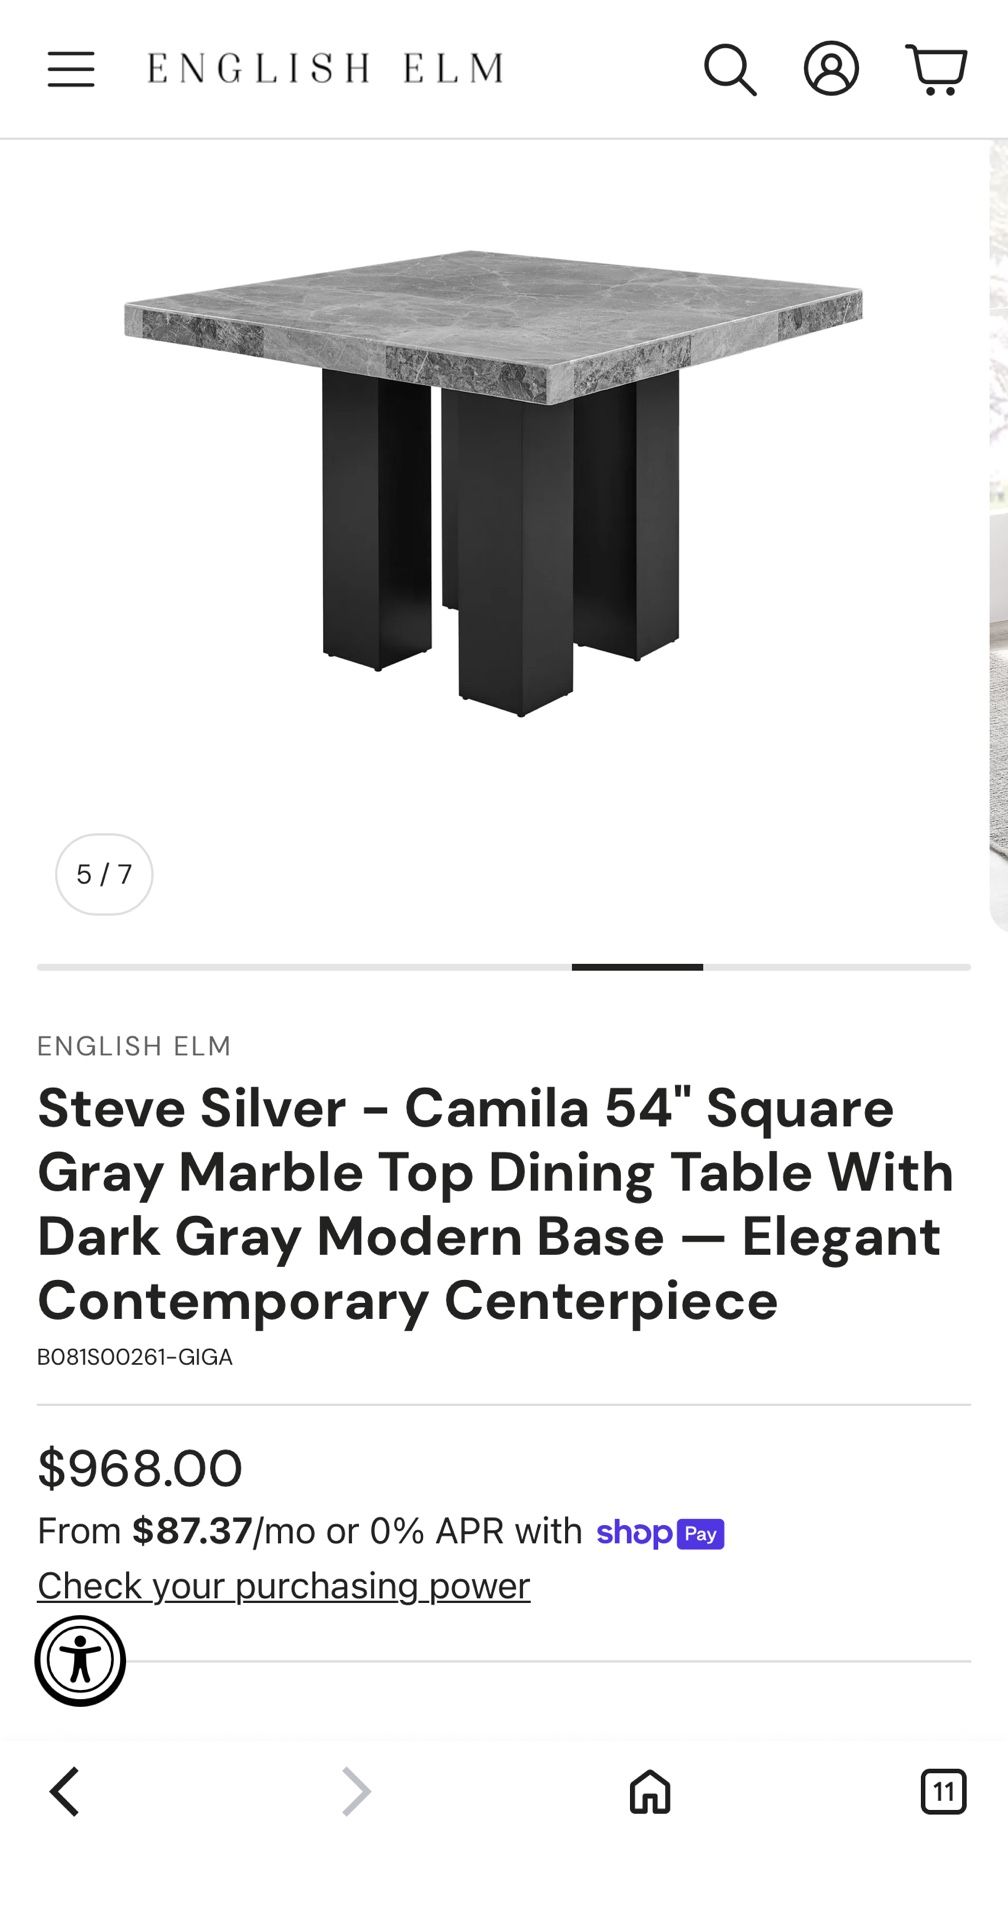1008x1920 pixels.
Task: Tap the $968.00 price
Action: tap(140, 1468)
